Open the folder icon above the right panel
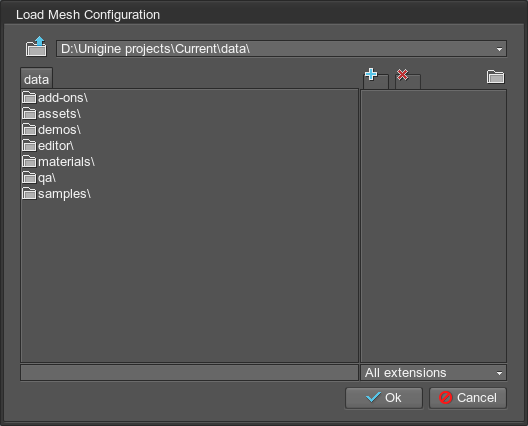The image size is (528, 426). [x=495, y=77]
